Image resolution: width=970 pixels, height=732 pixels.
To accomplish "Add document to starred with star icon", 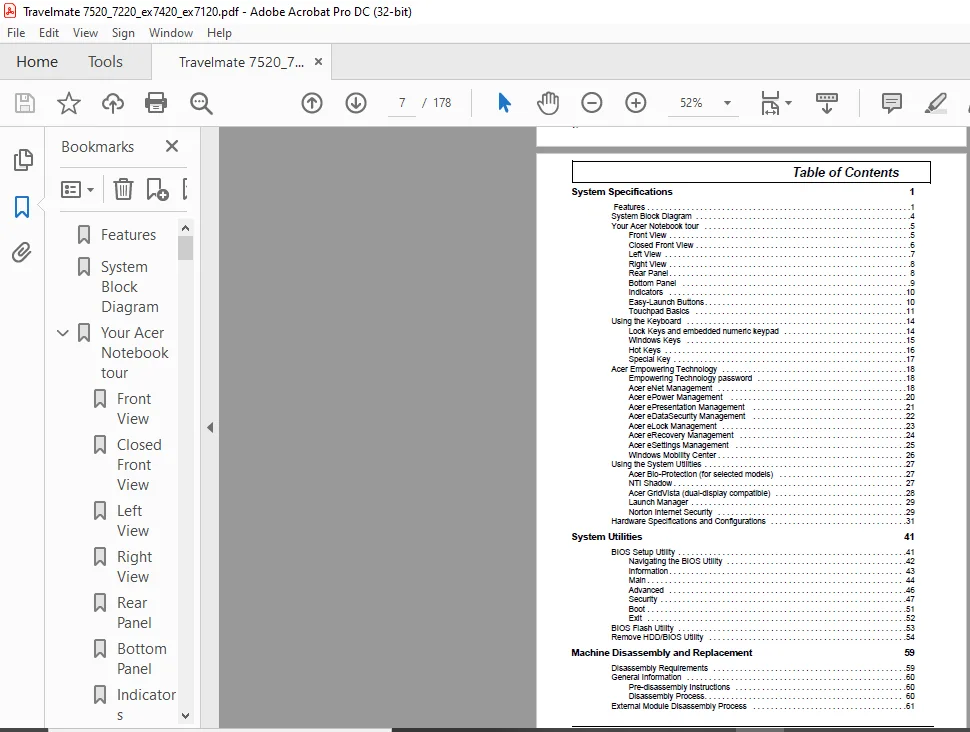I will 69,103.
